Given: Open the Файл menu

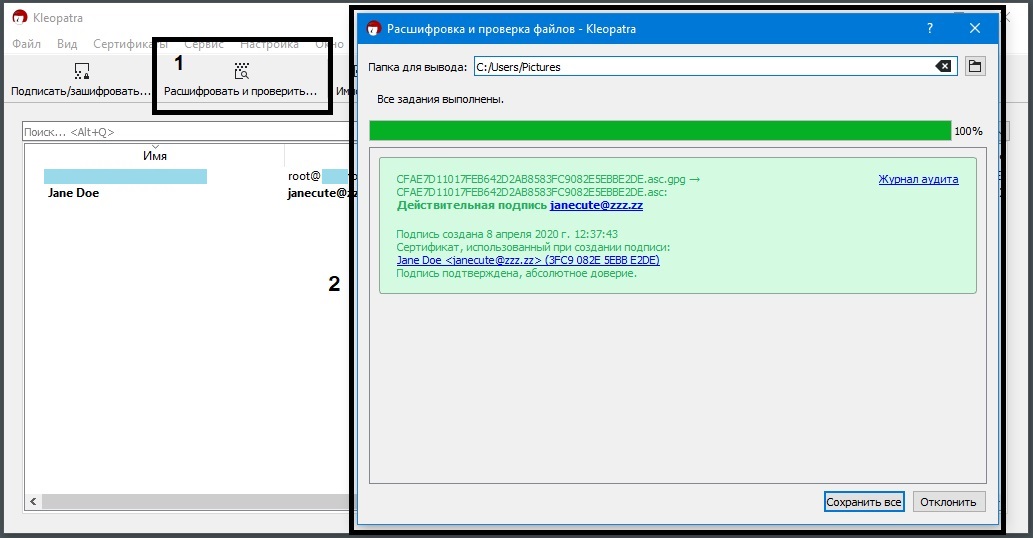Looking at the screenshot, I should click(x=26, y=44).
